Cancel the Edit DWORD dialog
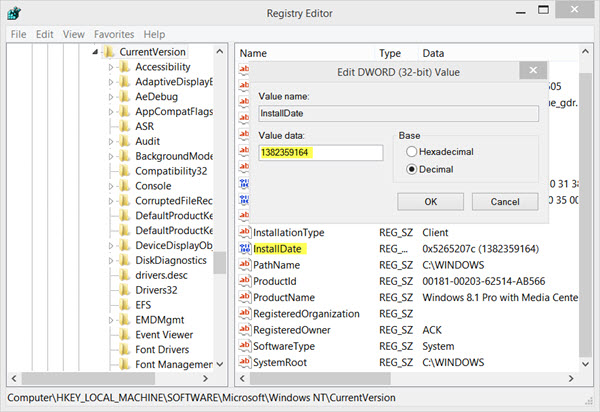Viewport: 600px width, 412px height. tap(505, 202)
